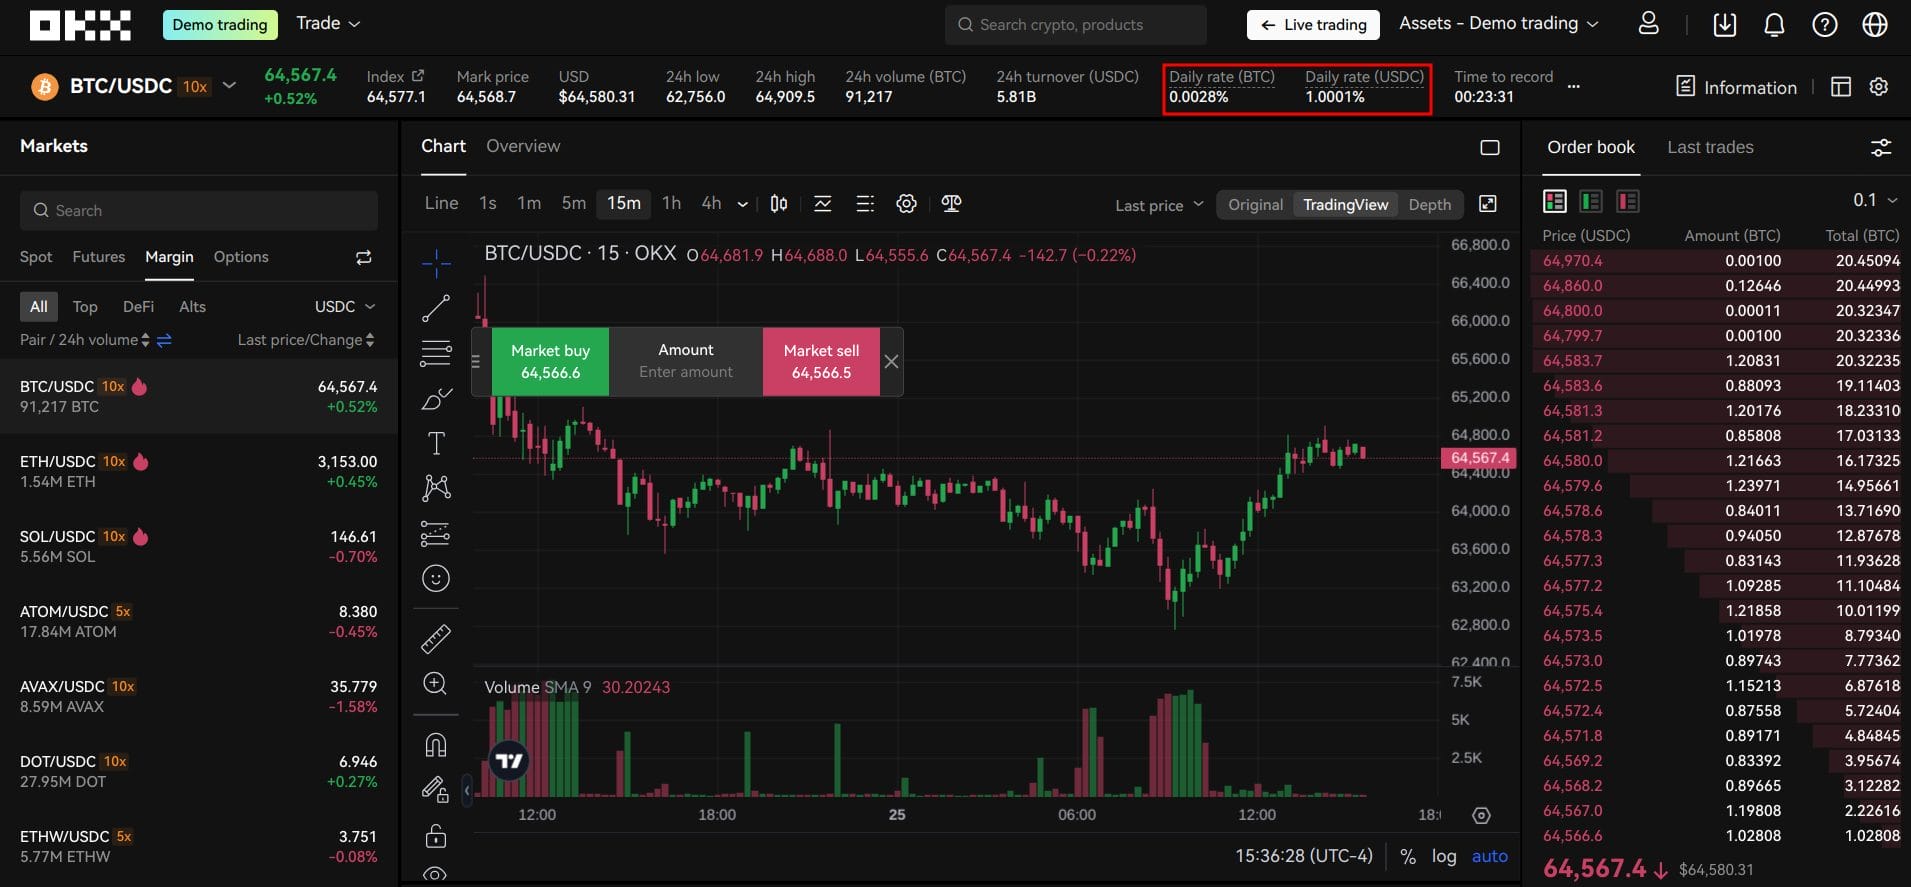
Task: Click the Market buy button
Action: [x=550, y=361]
